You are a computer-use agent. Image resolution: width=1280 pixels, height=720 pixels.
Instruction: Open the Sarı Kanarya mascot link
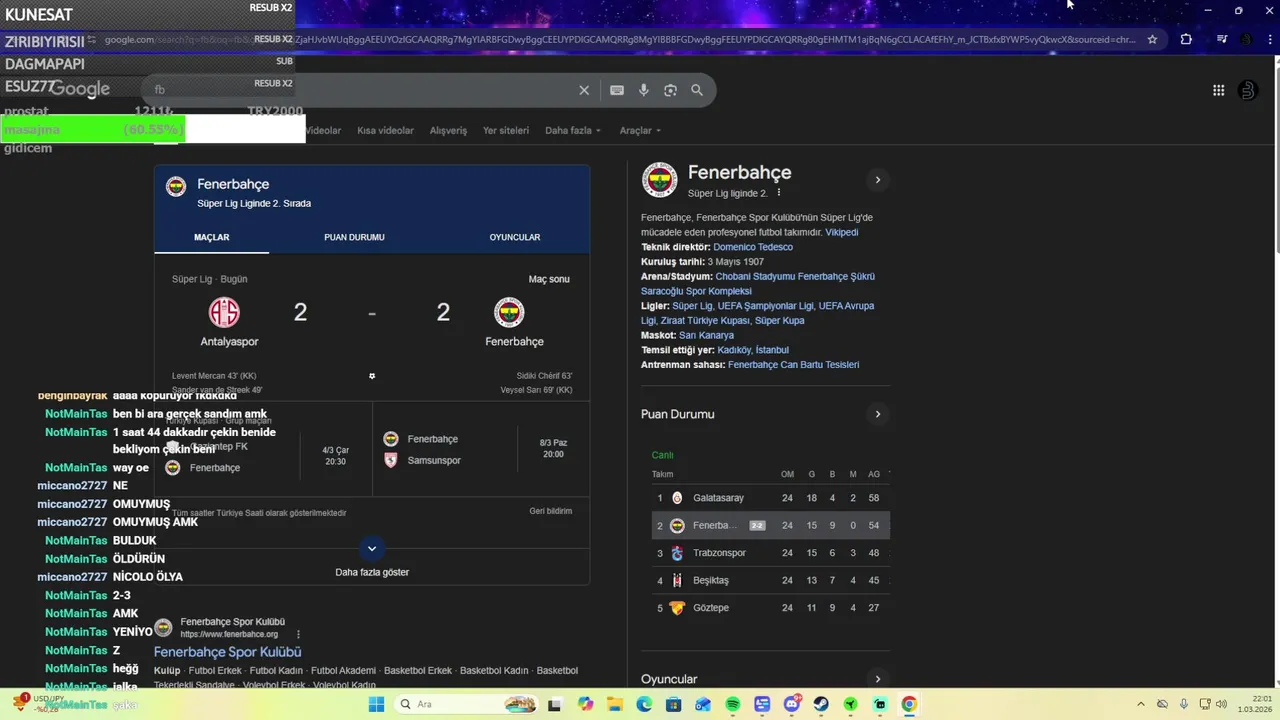coord(706,335)
